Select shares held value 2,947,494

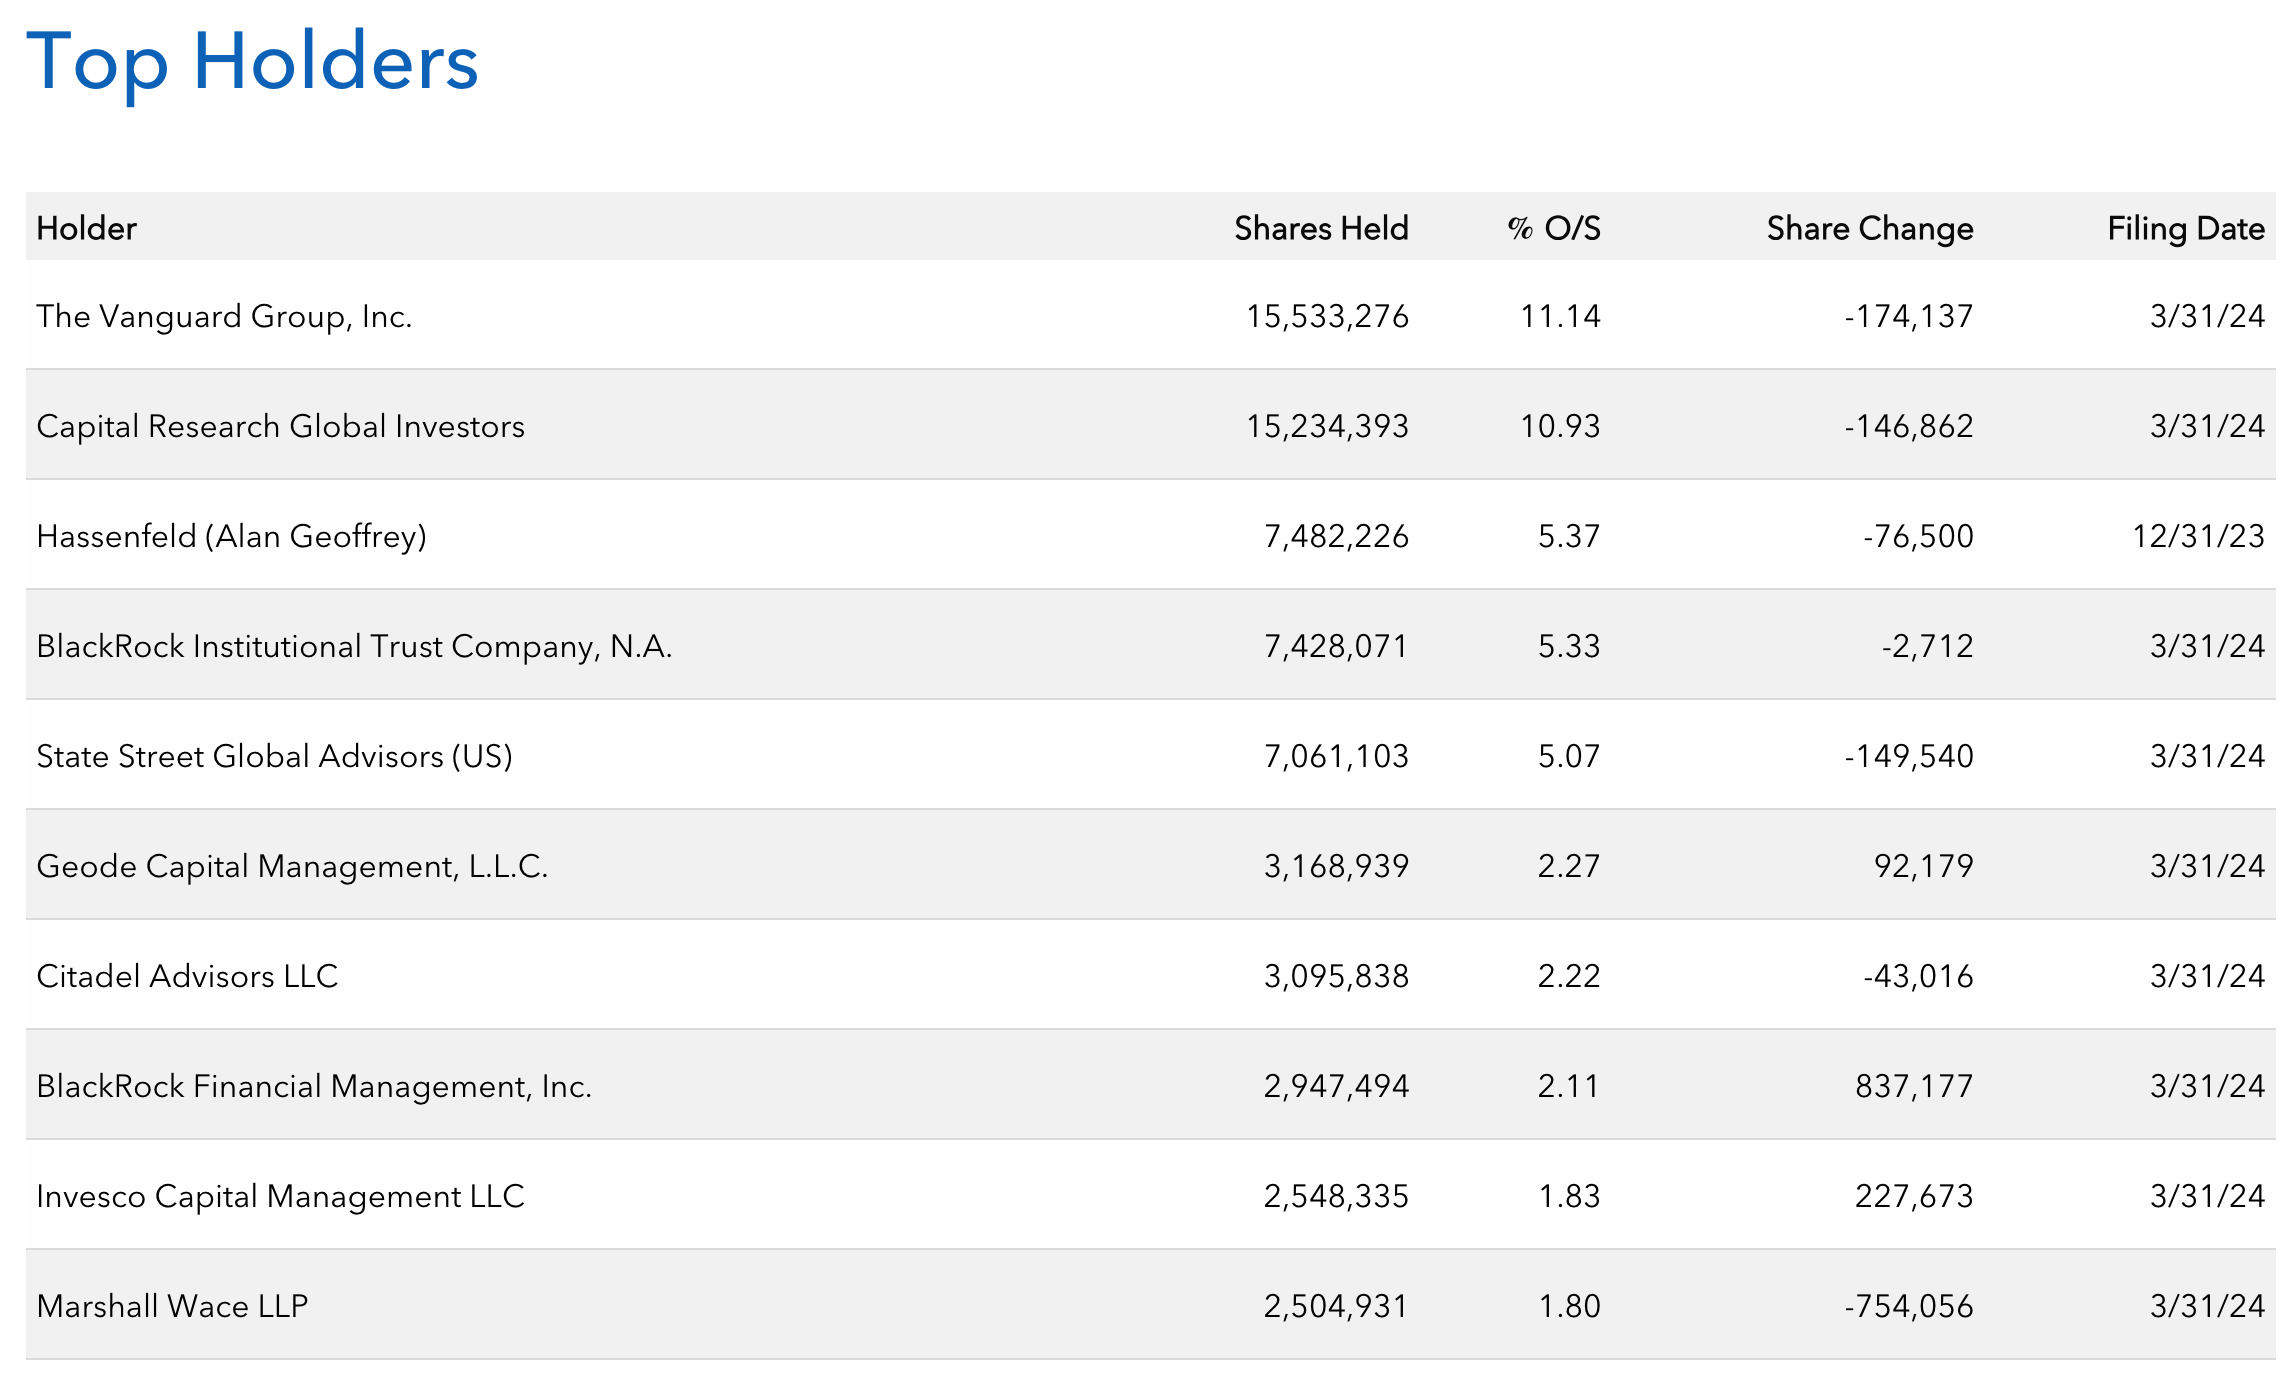click(x=1336, y=1086)
